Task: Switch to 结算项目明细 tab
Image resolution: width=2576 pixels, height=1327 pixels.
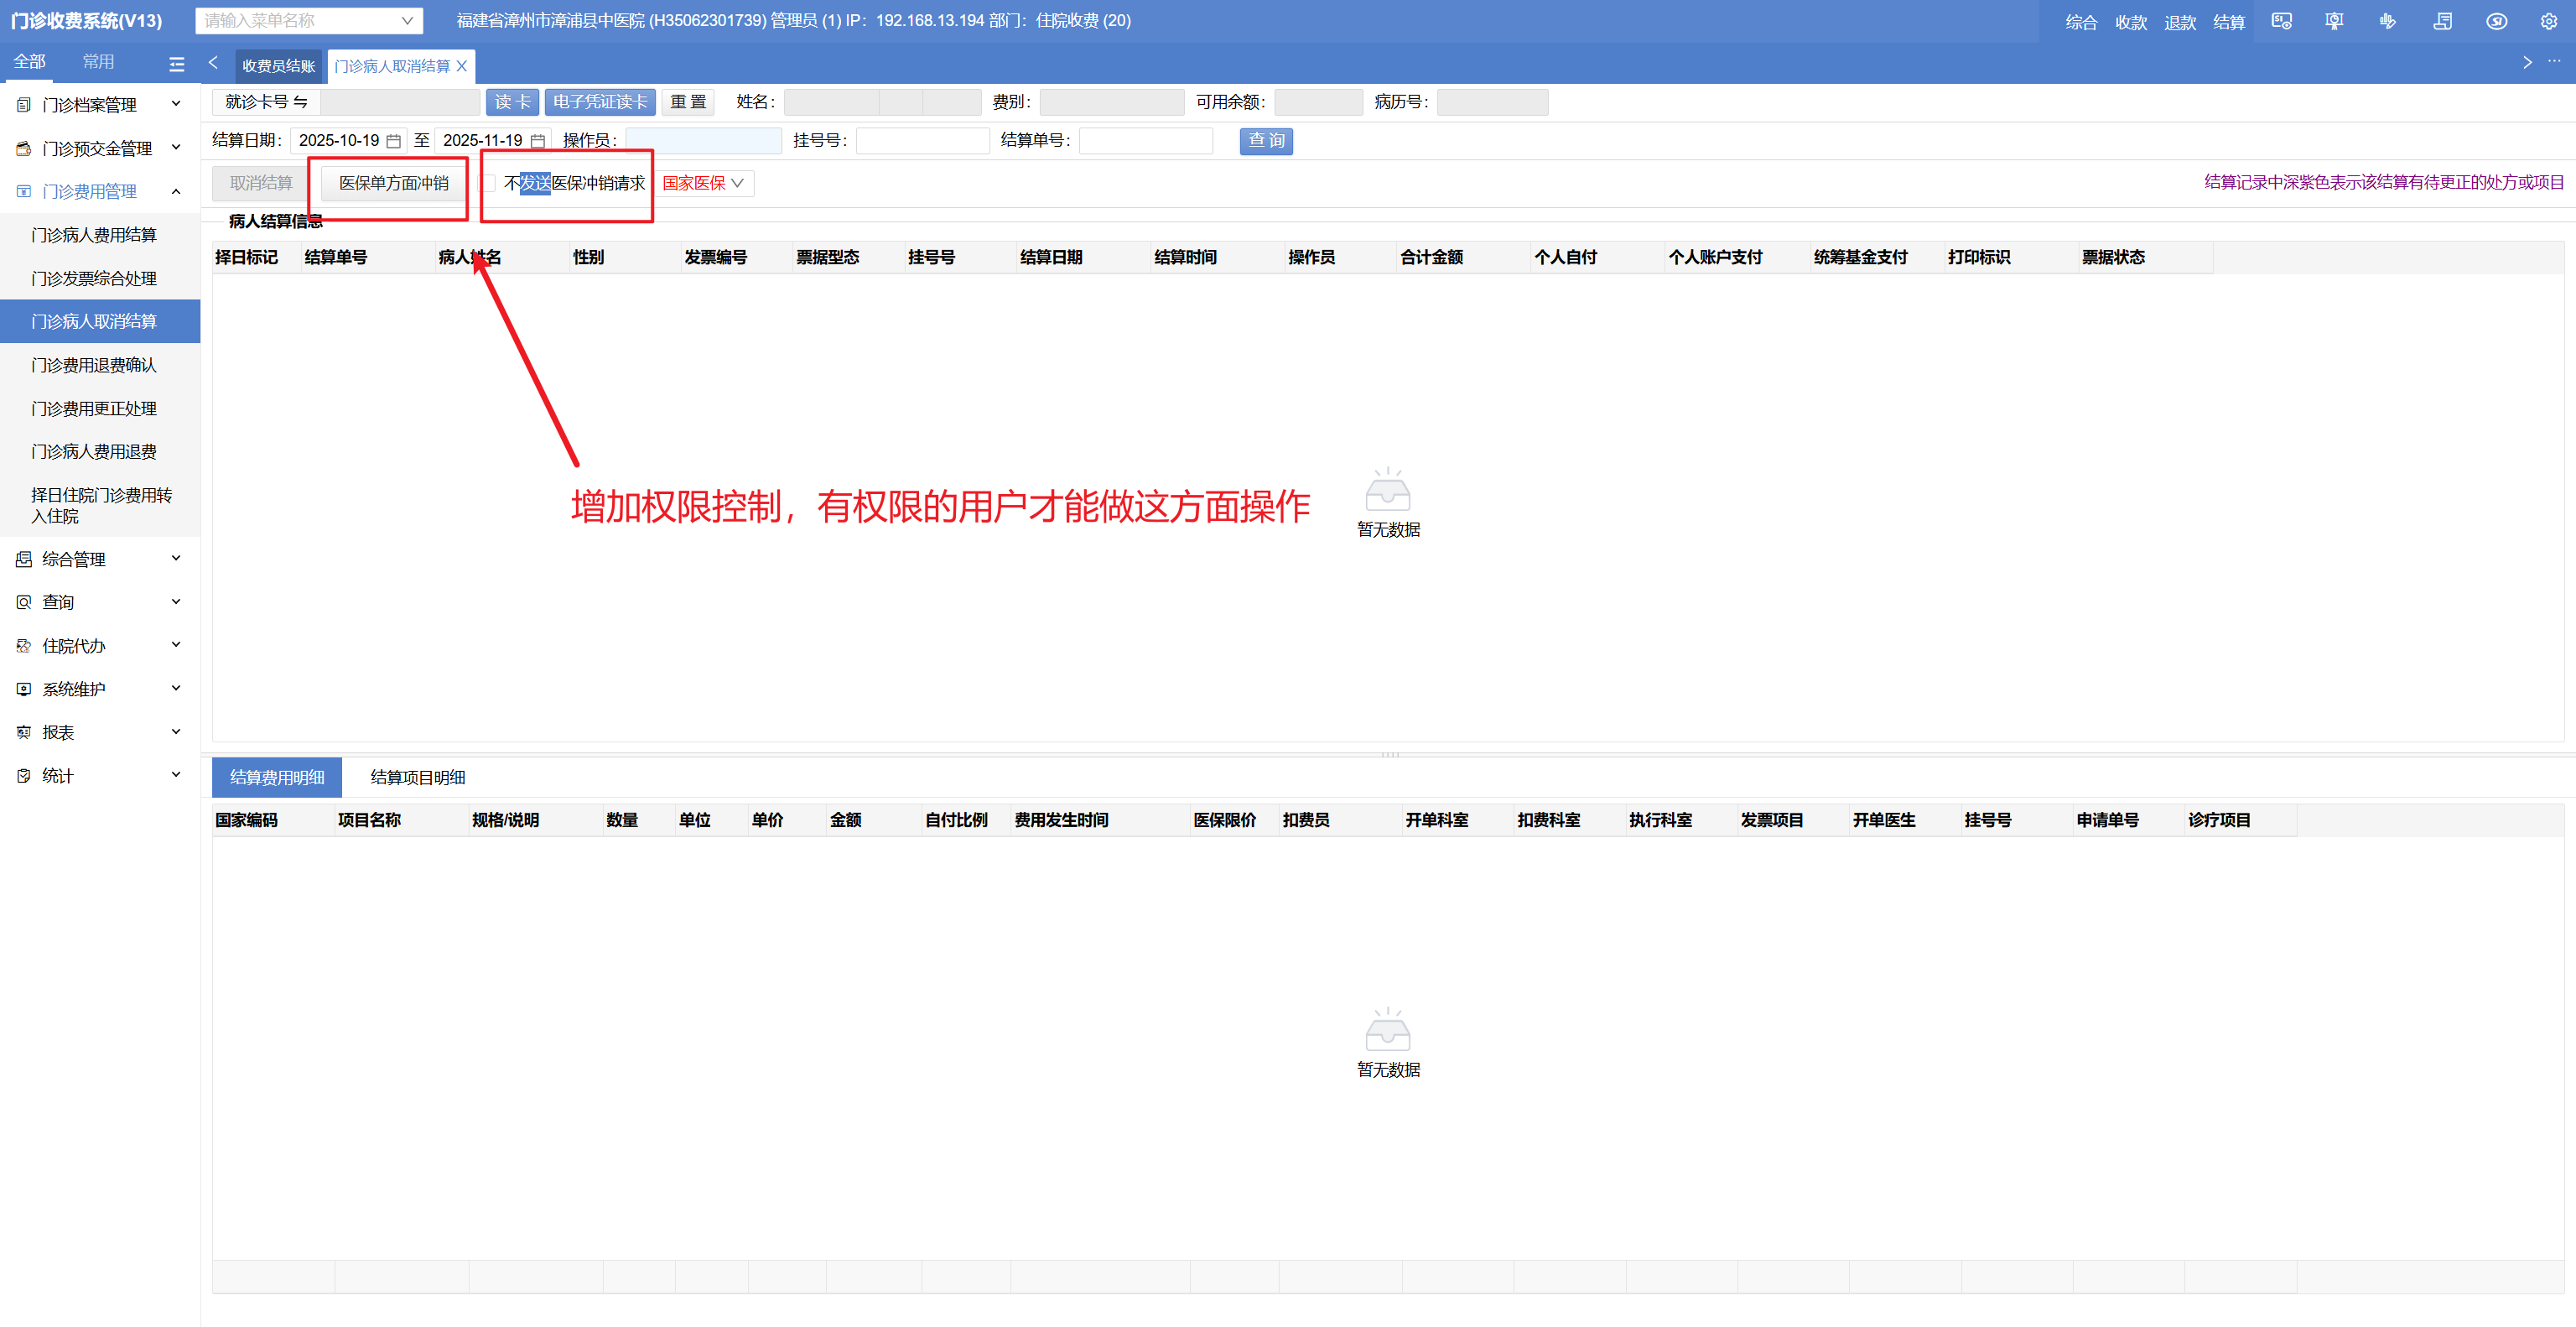Action: click(417, 777)
